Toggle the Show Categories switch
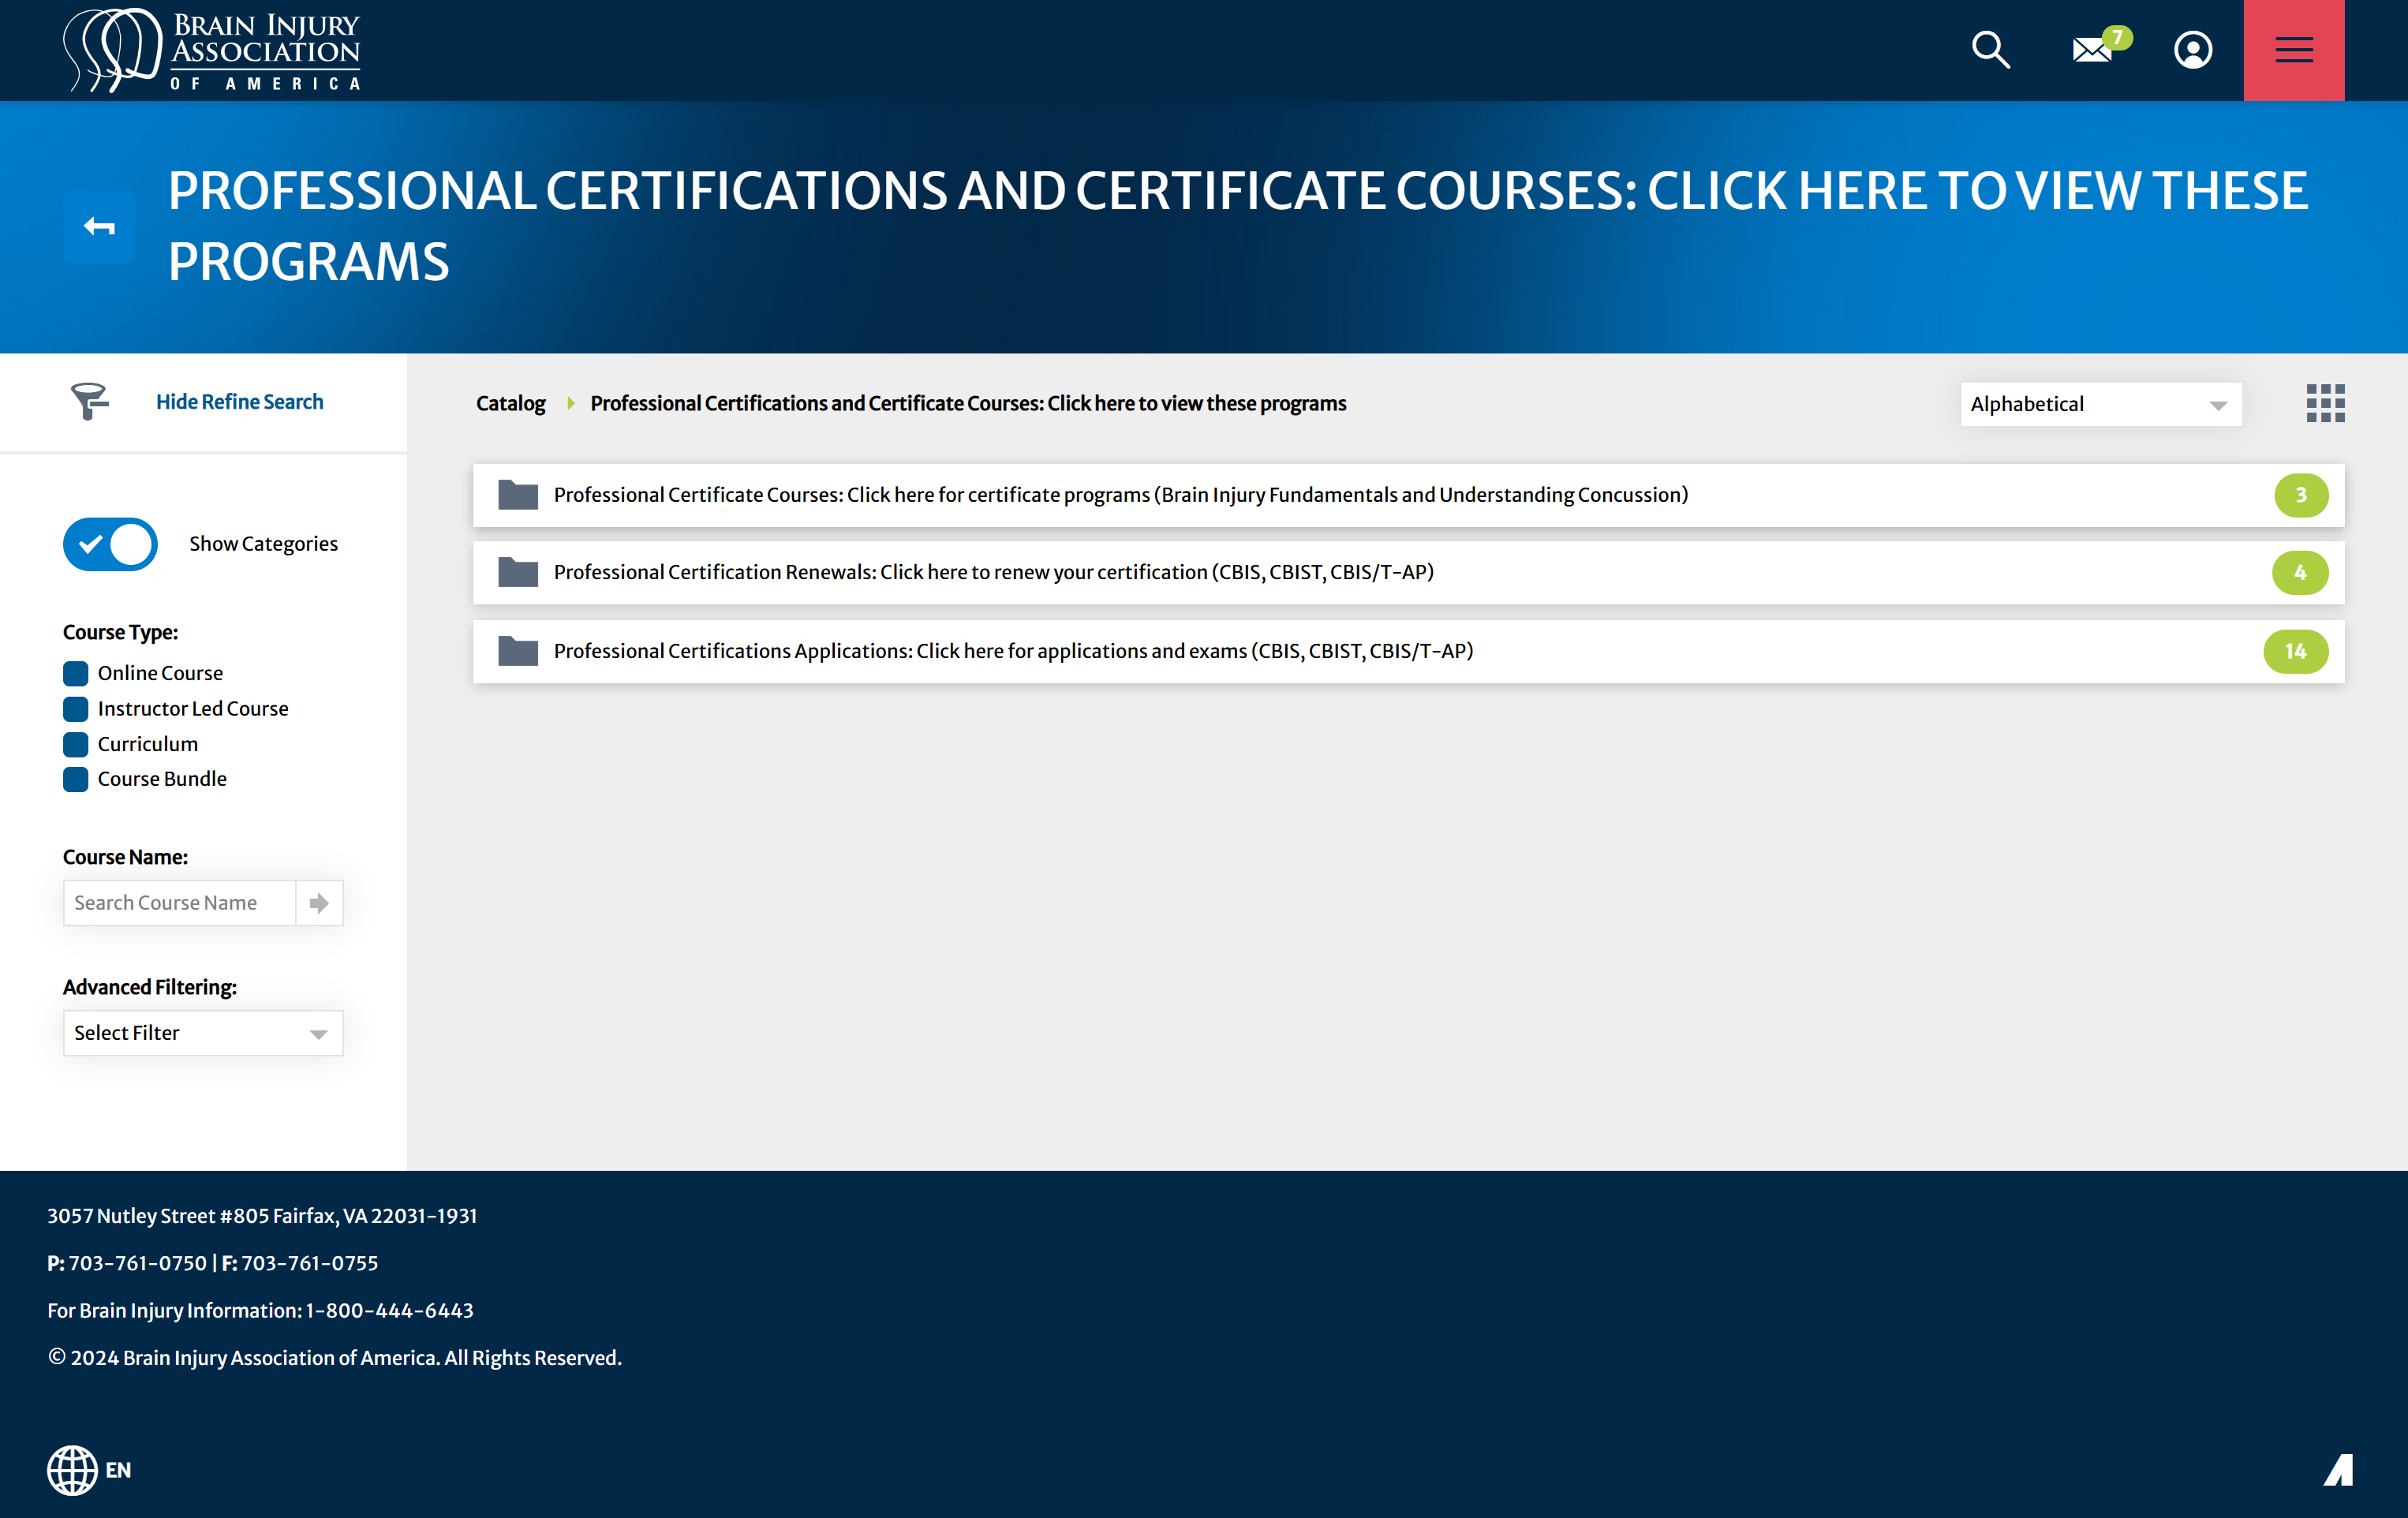 [110, 544]
